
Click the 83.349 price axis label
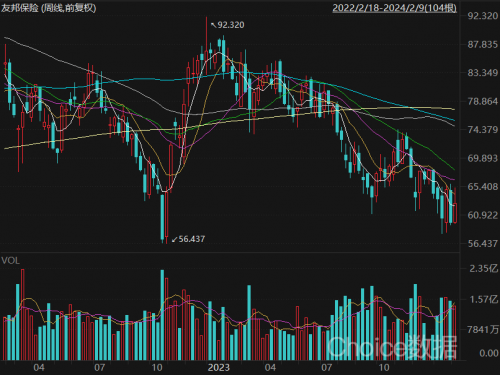(x=483, y=73)
